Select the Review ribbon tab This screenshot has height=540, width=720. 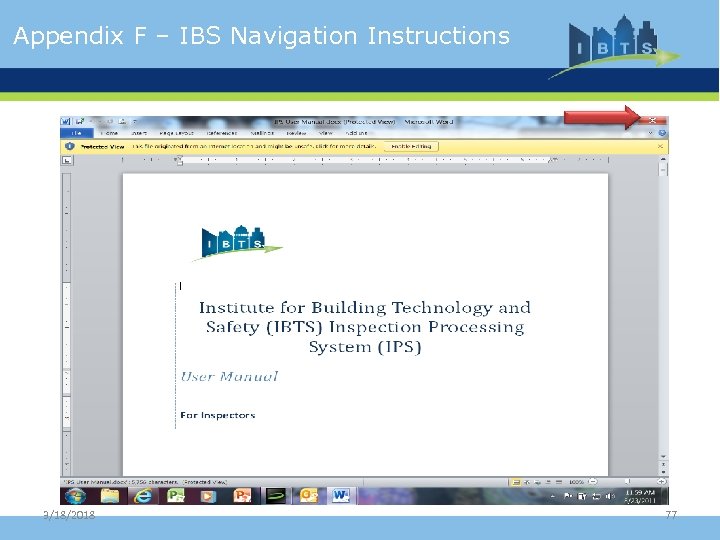point(296,133)
